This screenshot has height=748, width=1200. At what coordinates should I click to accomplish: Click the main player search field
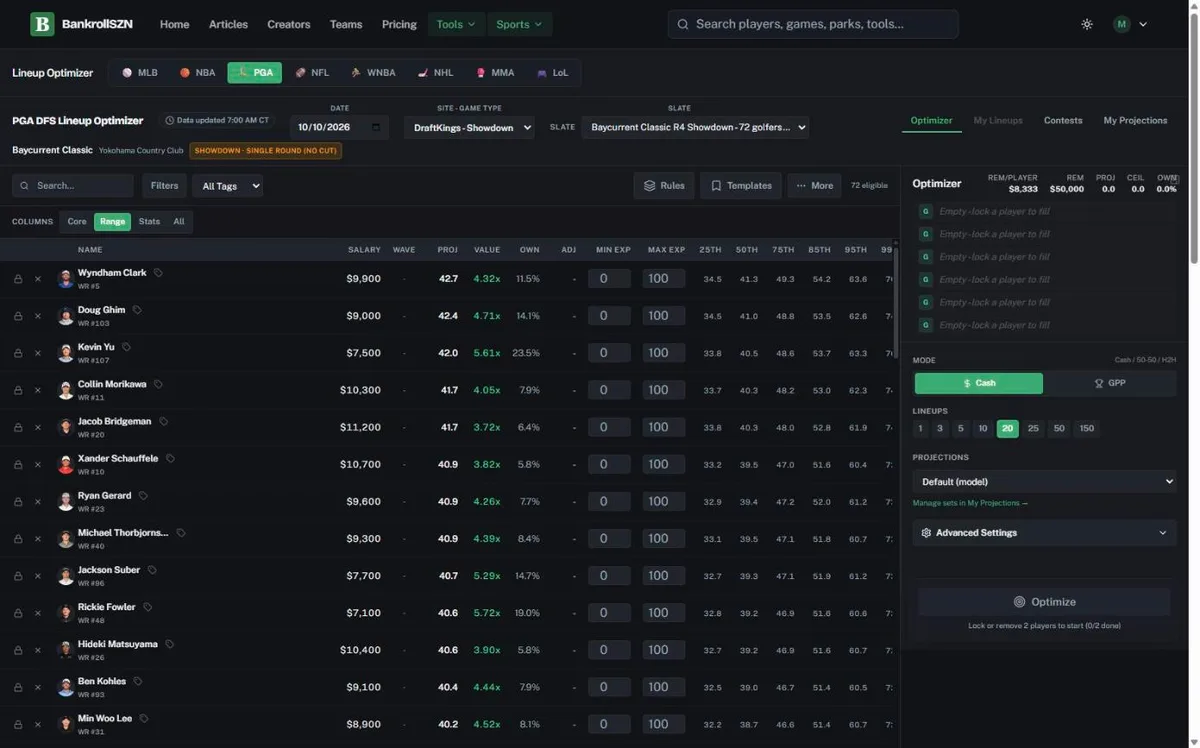pyautogui.click(x=813, y=24)
